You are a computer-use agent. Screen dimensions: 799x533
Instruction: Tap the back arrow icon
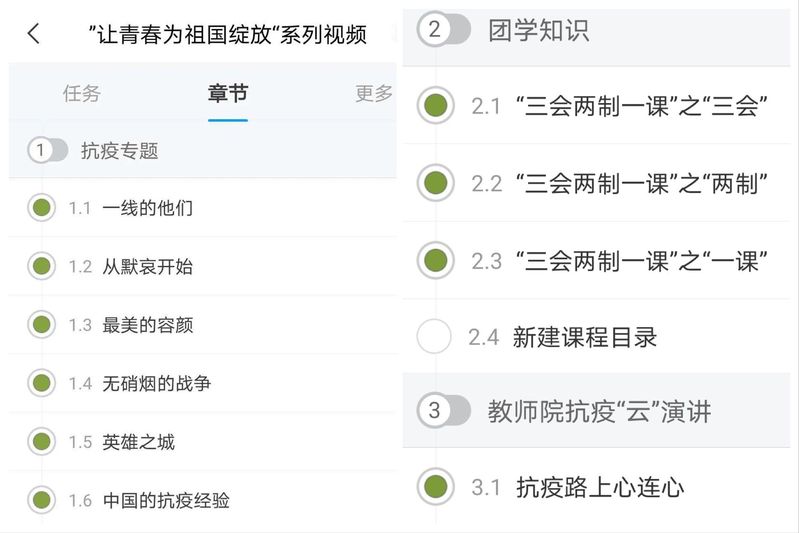tap(34, 34)
